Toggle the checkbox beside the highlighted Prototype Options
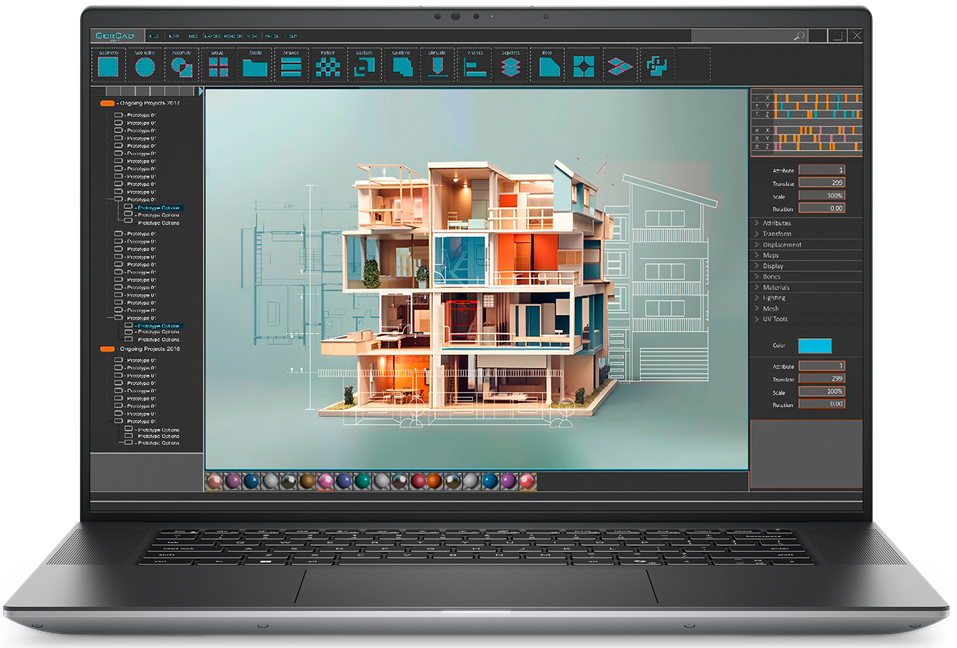 [x=129, y=208]
